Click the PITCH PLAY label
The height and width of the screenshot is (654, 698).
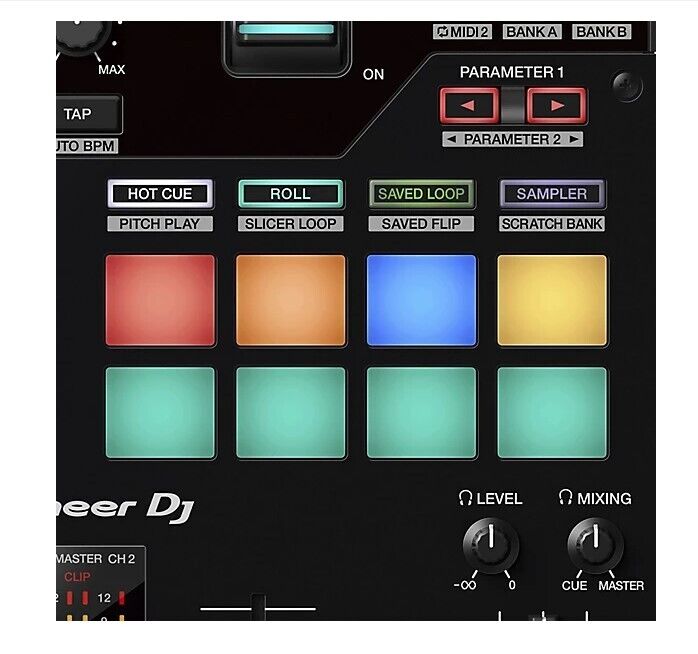click(x=160, y=223)
